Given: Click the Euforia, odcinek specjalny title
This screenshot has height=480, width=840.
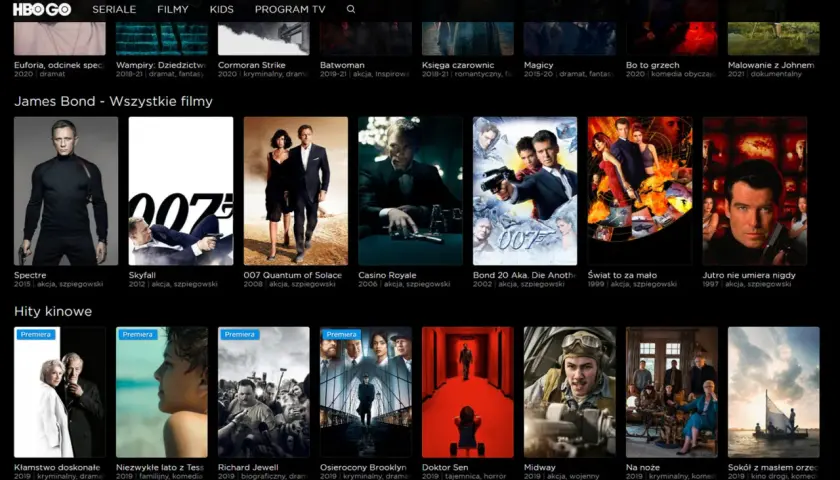Looking at the screenshot, I should (59, 65).
